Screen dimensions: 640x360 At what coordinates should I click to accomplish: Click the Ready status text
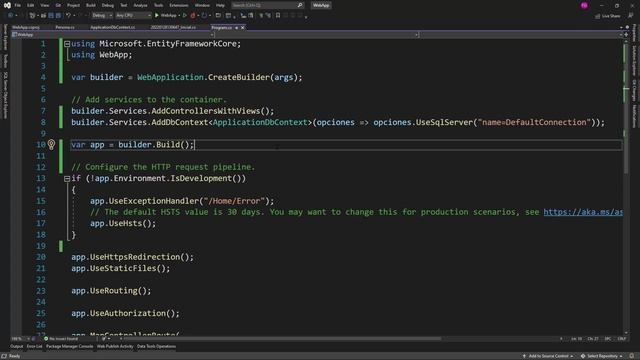click(x=14, y=356)
